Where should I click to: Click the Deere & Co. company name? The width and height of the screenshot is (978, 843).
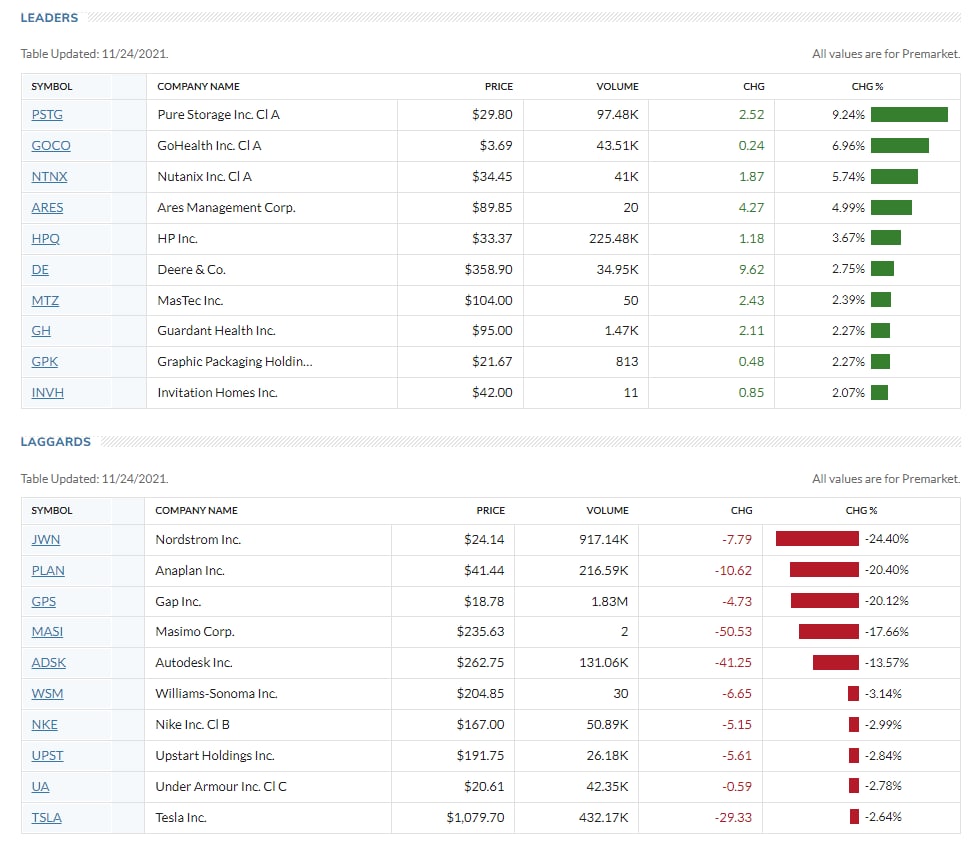(191, 270)
